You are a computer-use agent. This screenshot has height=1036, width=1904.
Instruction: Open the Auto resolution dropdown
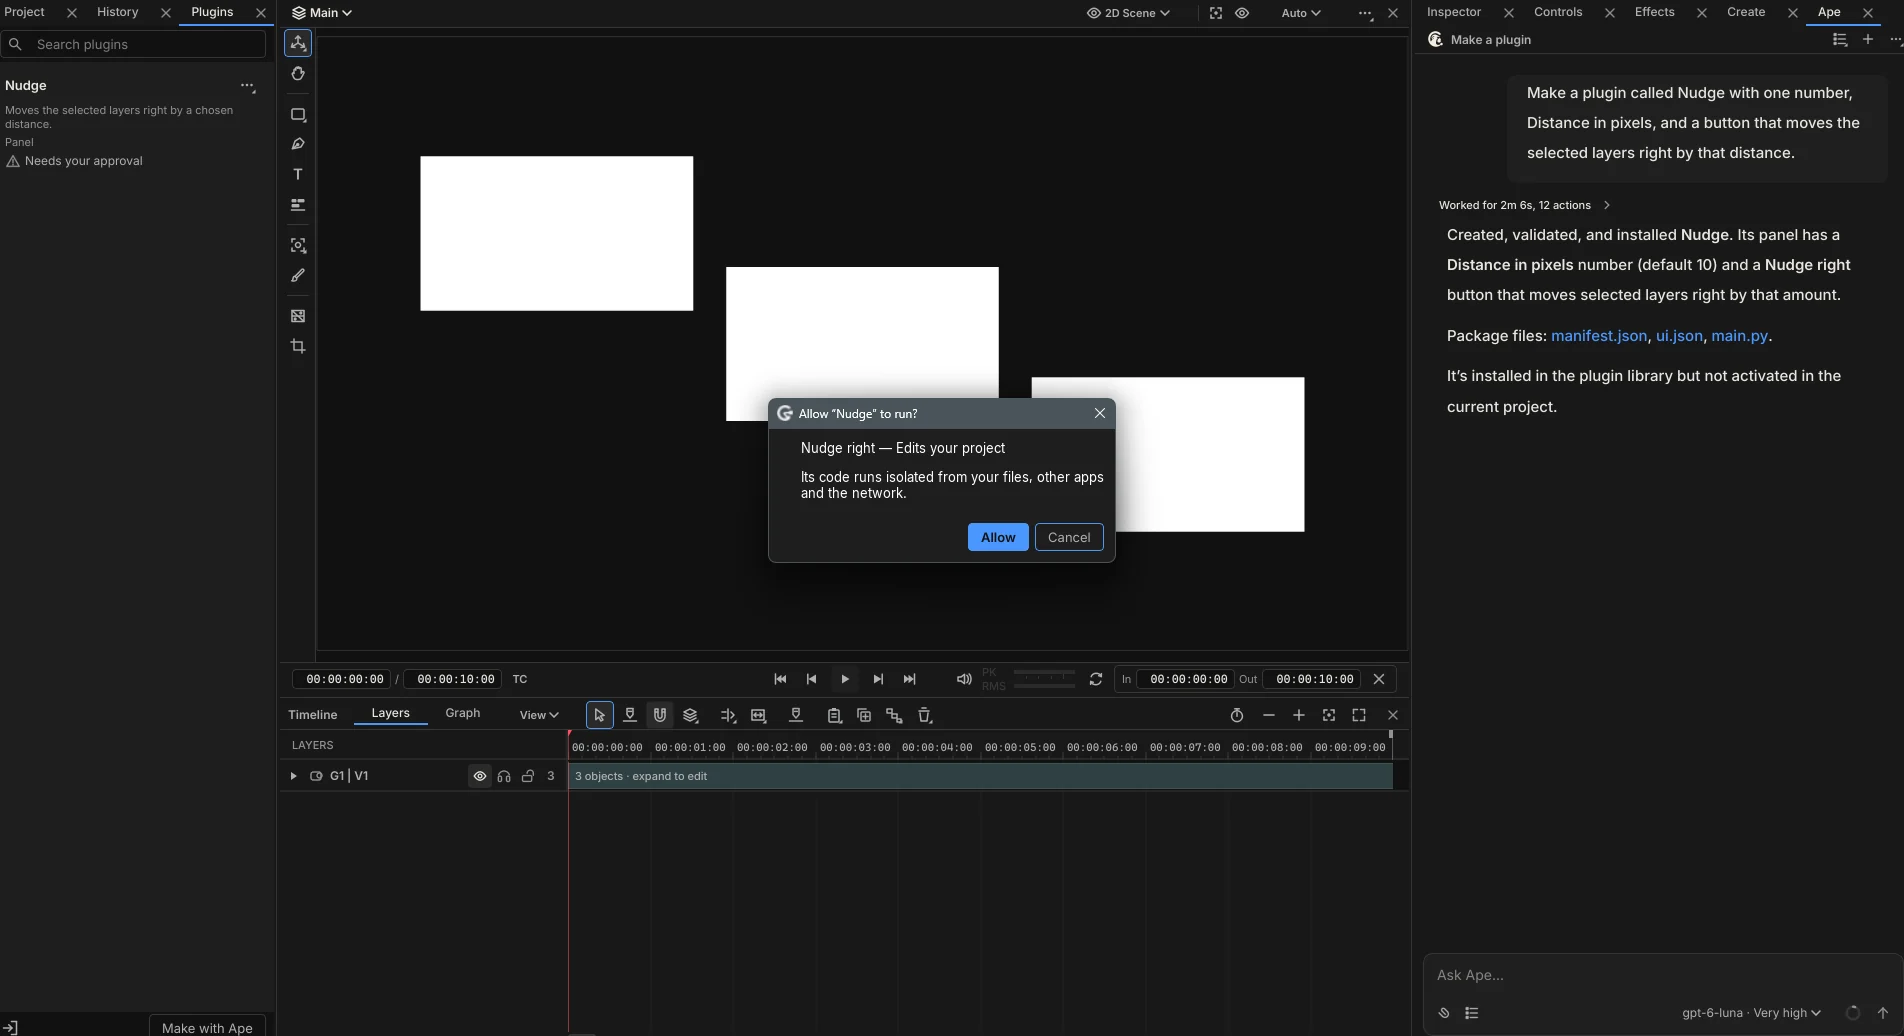pyautogui.click(x=1300, y=13)
